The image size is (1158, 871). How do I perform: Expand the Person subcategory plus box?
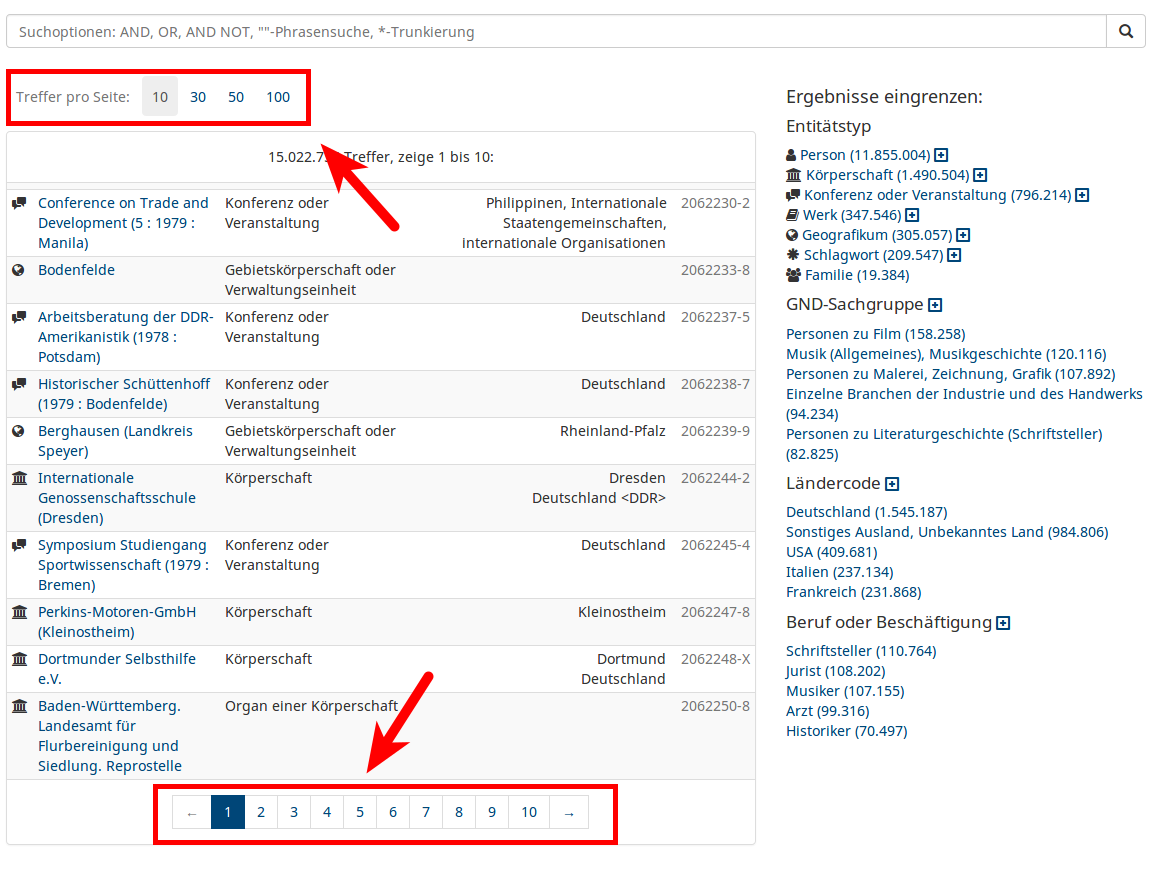tap(941, 155)
